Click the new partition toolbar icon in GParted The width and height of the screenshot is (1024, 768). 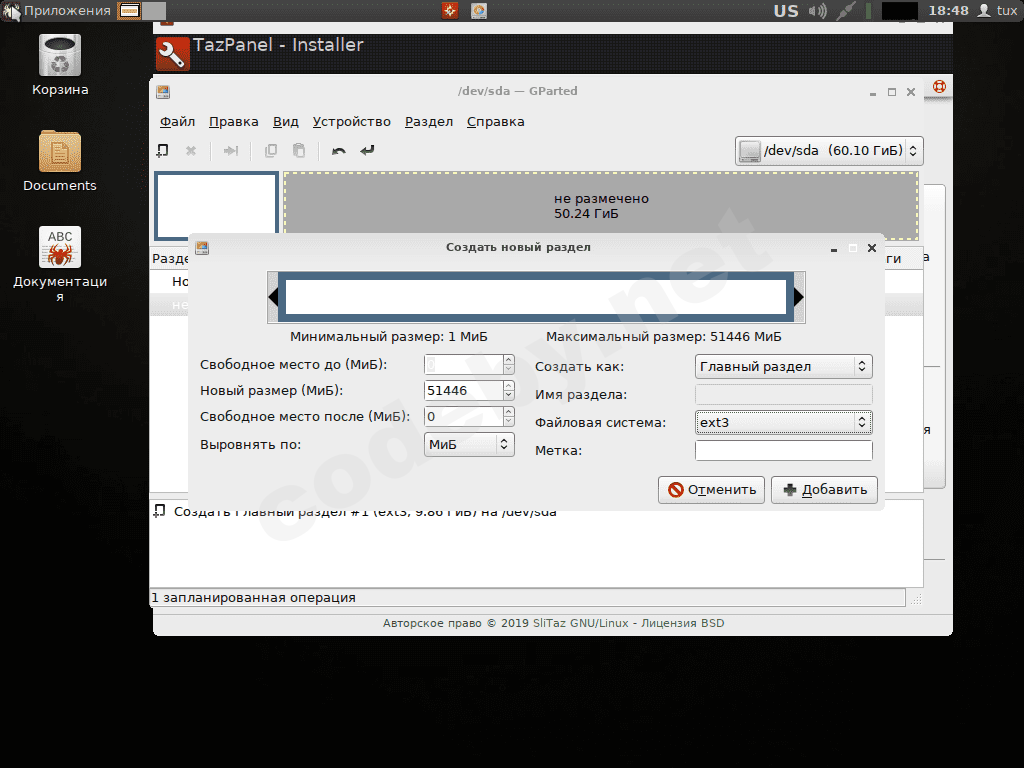pos(163,151)
